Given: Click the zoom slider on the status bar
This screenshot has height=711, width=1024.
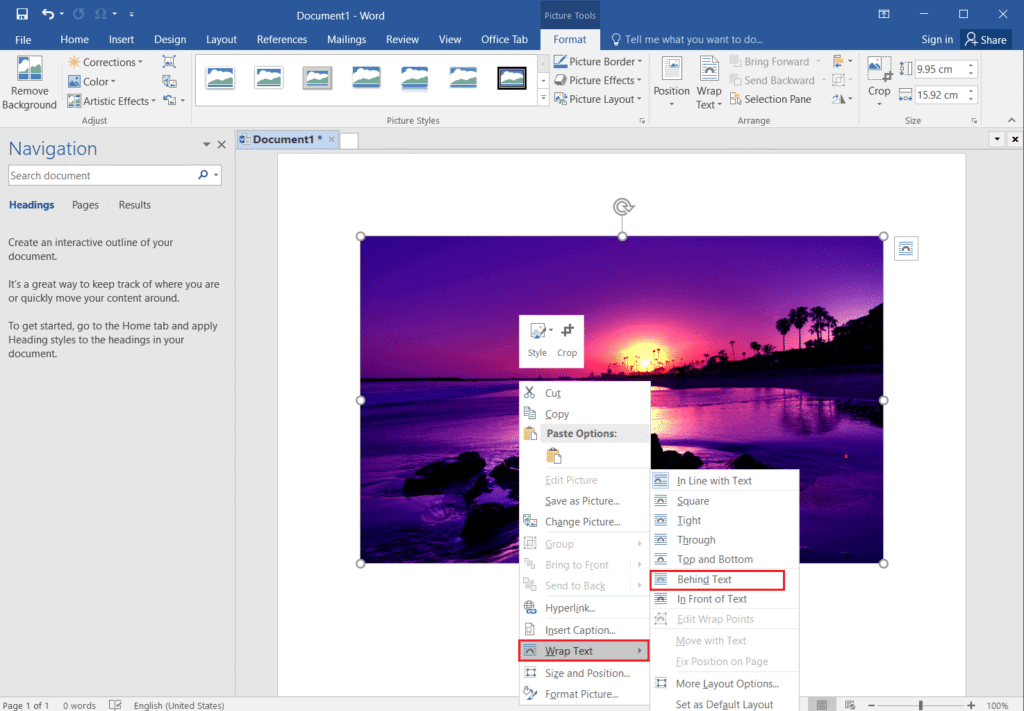Looking at the screenshot, I should pos(921,705).
